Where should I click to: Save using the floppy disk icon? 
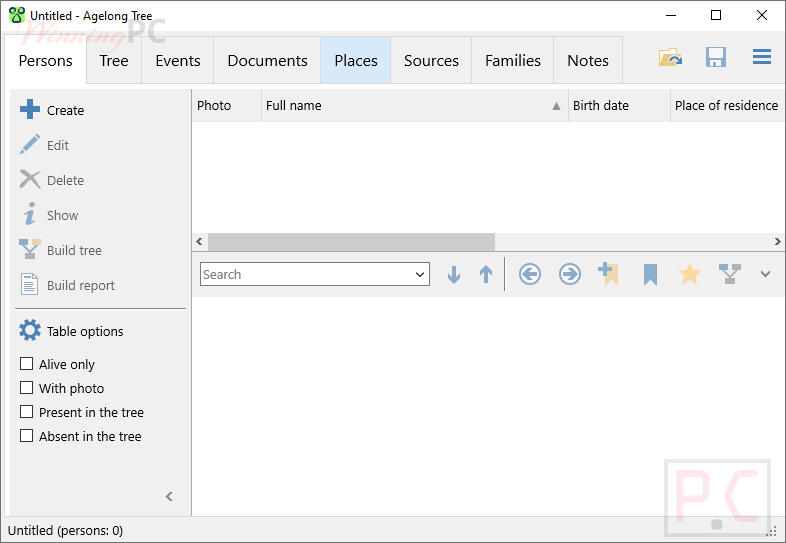pos(716,58)
